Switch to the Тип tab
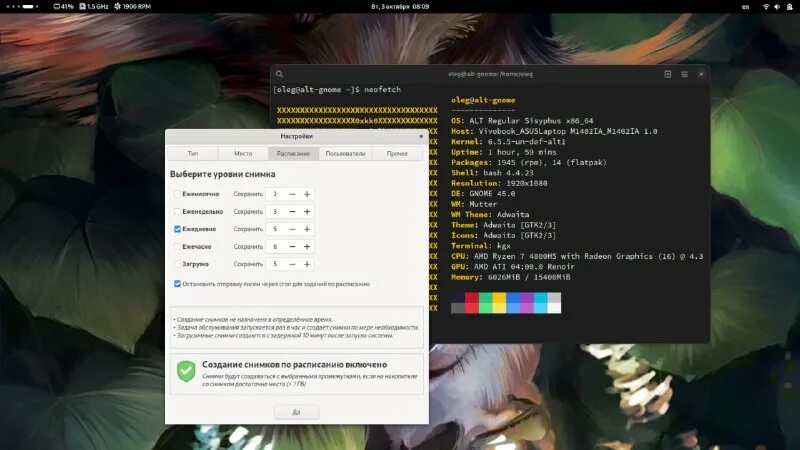The image size is (800, 450). tap(193, 154)
